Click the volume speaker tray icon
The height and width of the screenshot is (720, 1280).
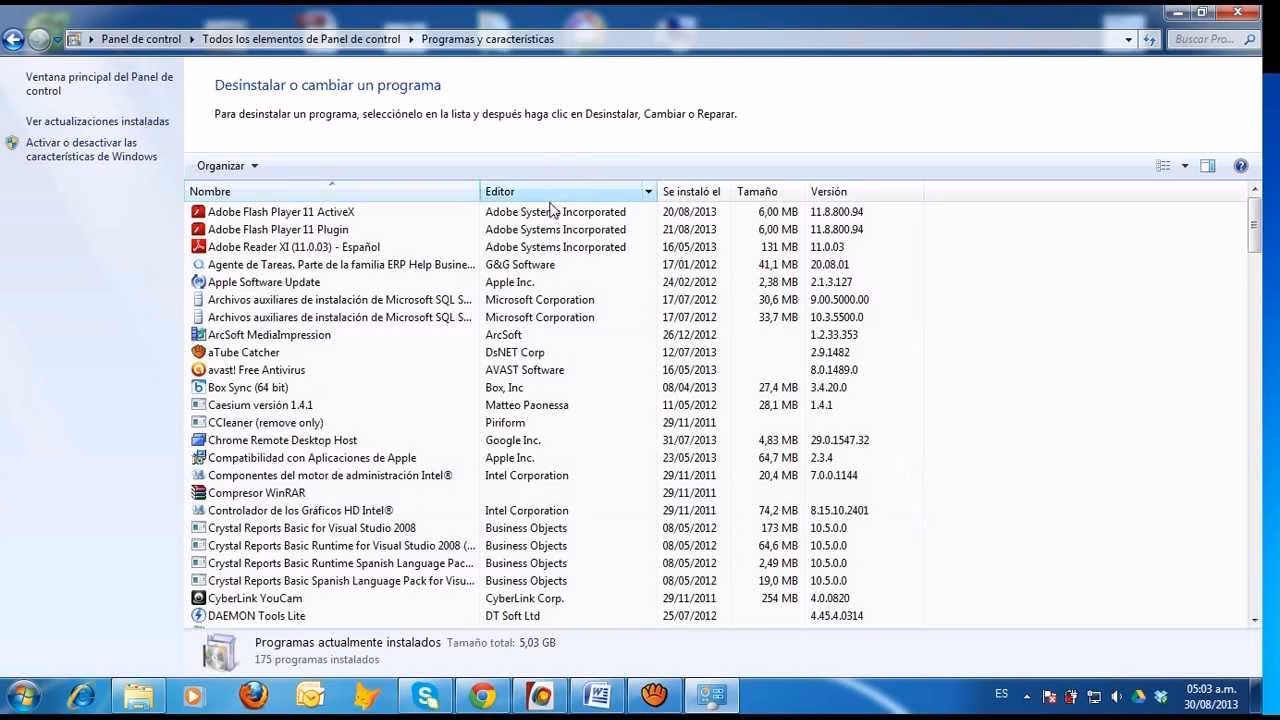[x=1116, y=697]
